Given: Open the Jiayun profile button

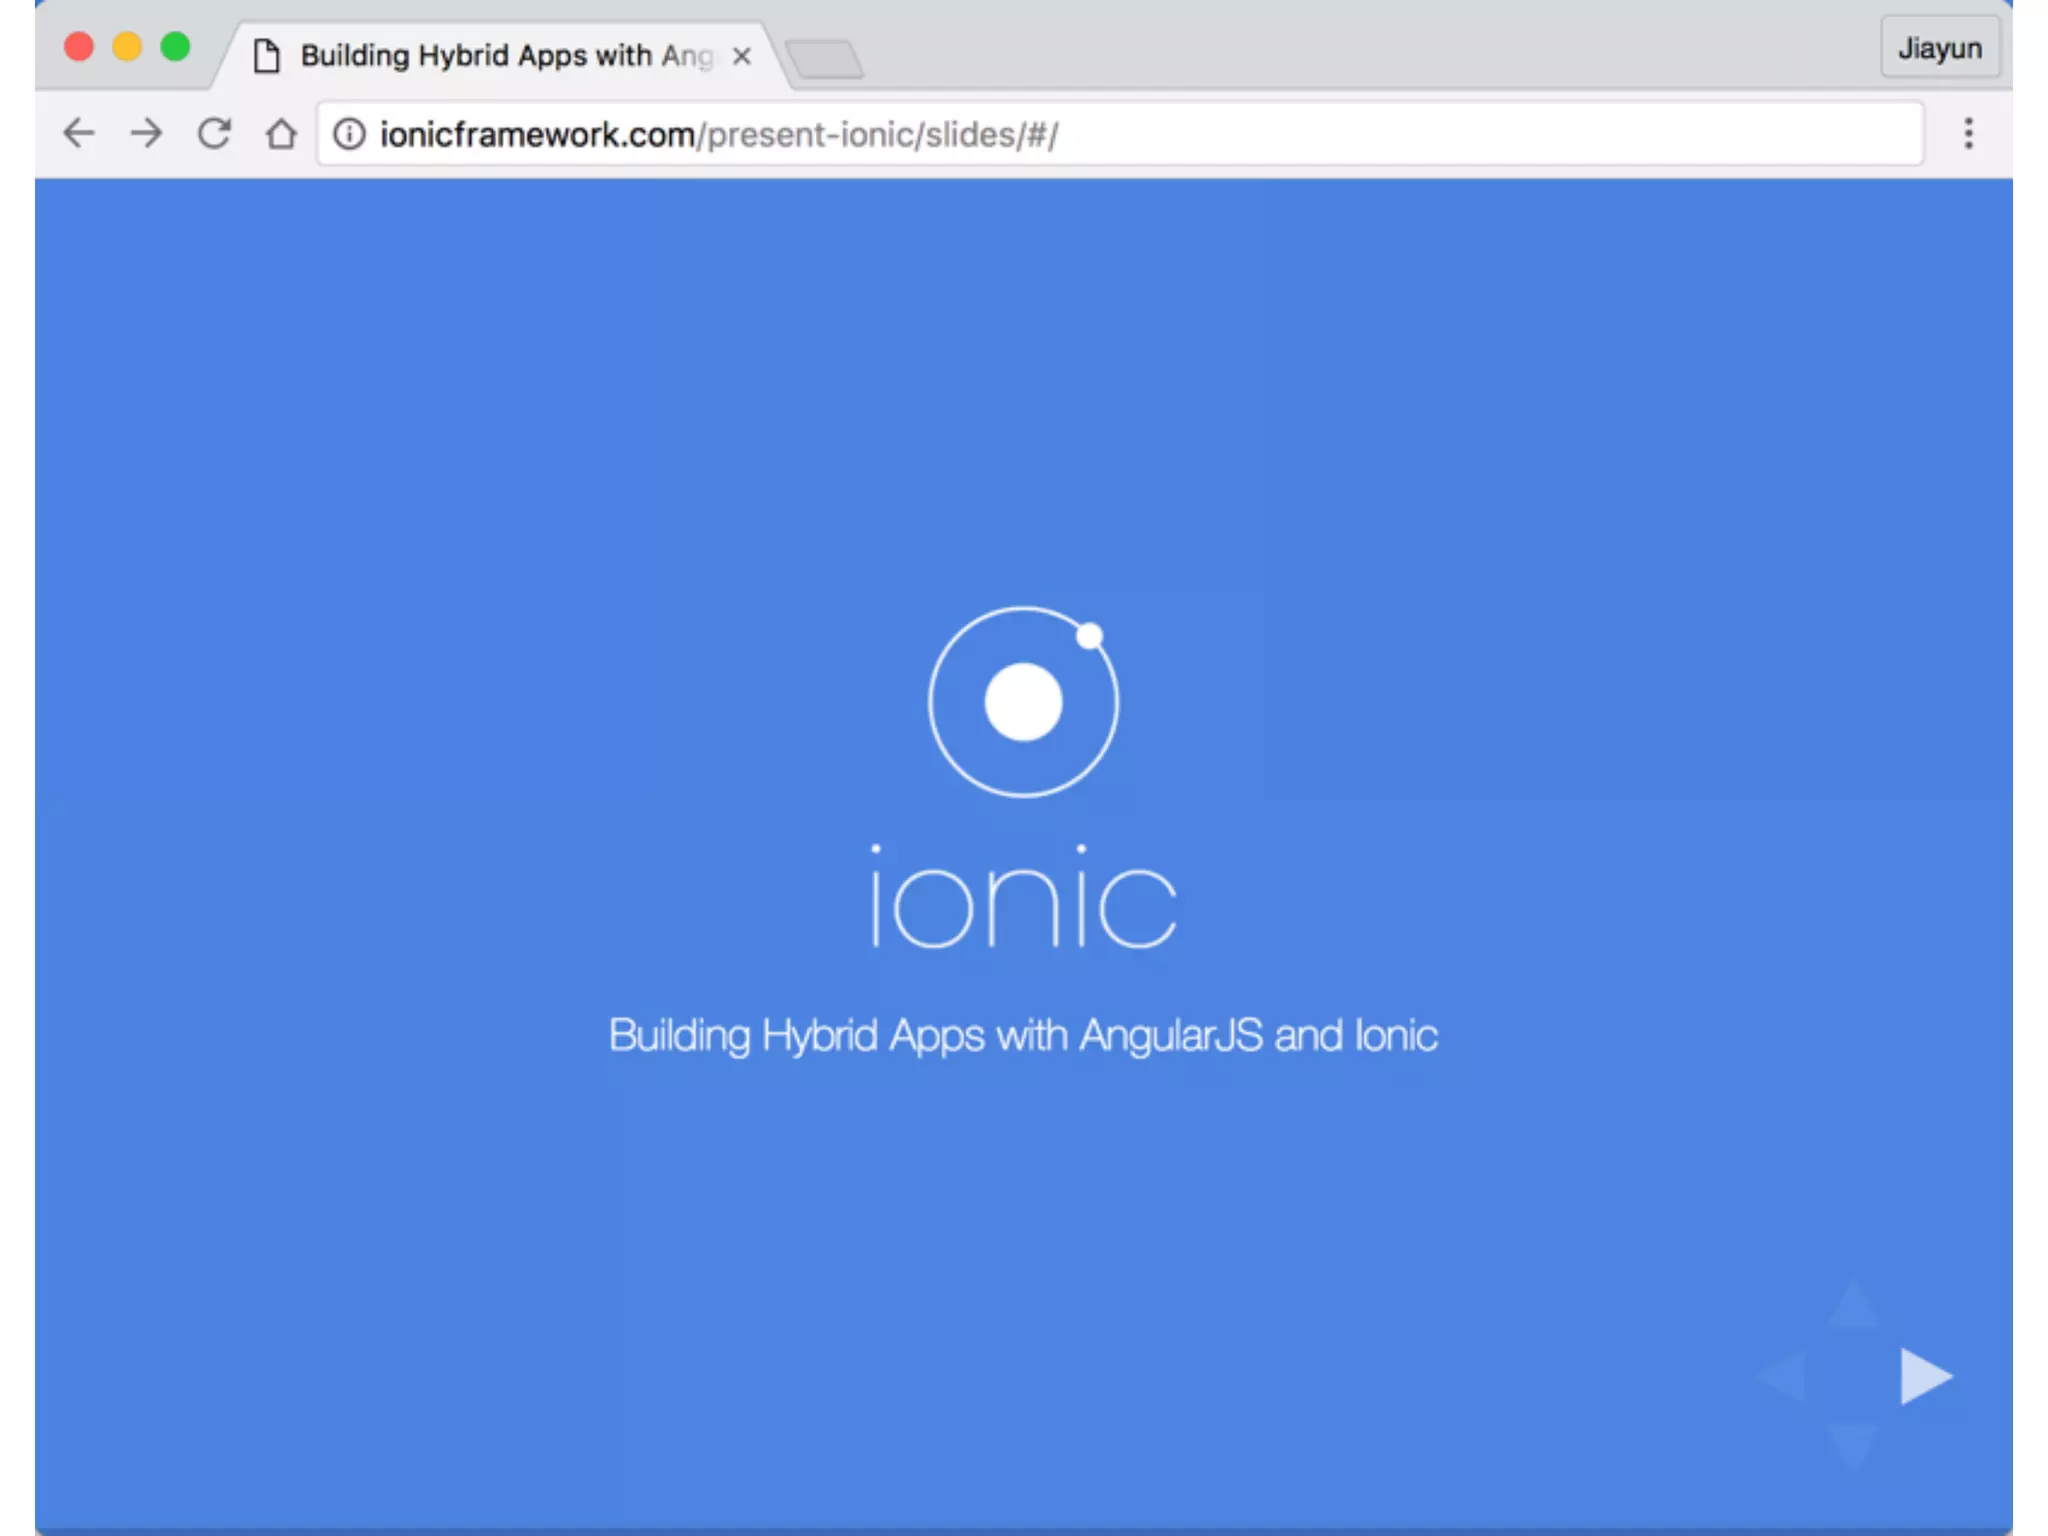Looking at the screenshot, I should click(x=1939, y=48).
